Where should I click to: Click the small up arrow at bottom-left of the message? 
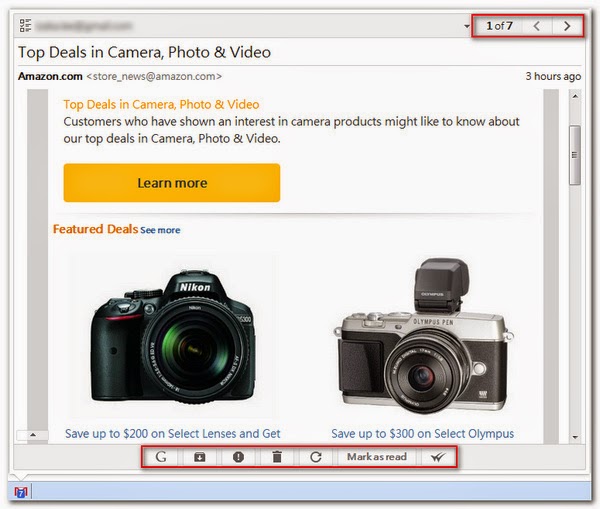click(33, 434)
